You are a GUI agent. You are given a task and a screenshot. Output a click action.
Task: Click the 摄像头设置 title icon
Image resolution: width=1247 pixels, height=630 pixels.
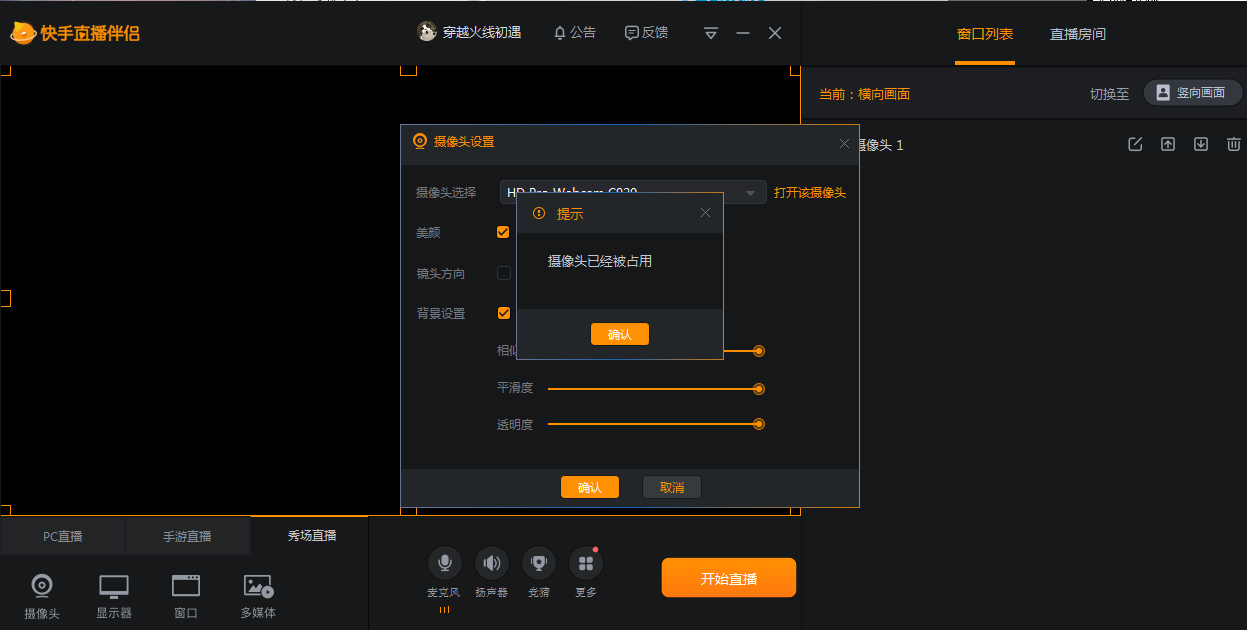coord(420,141)
